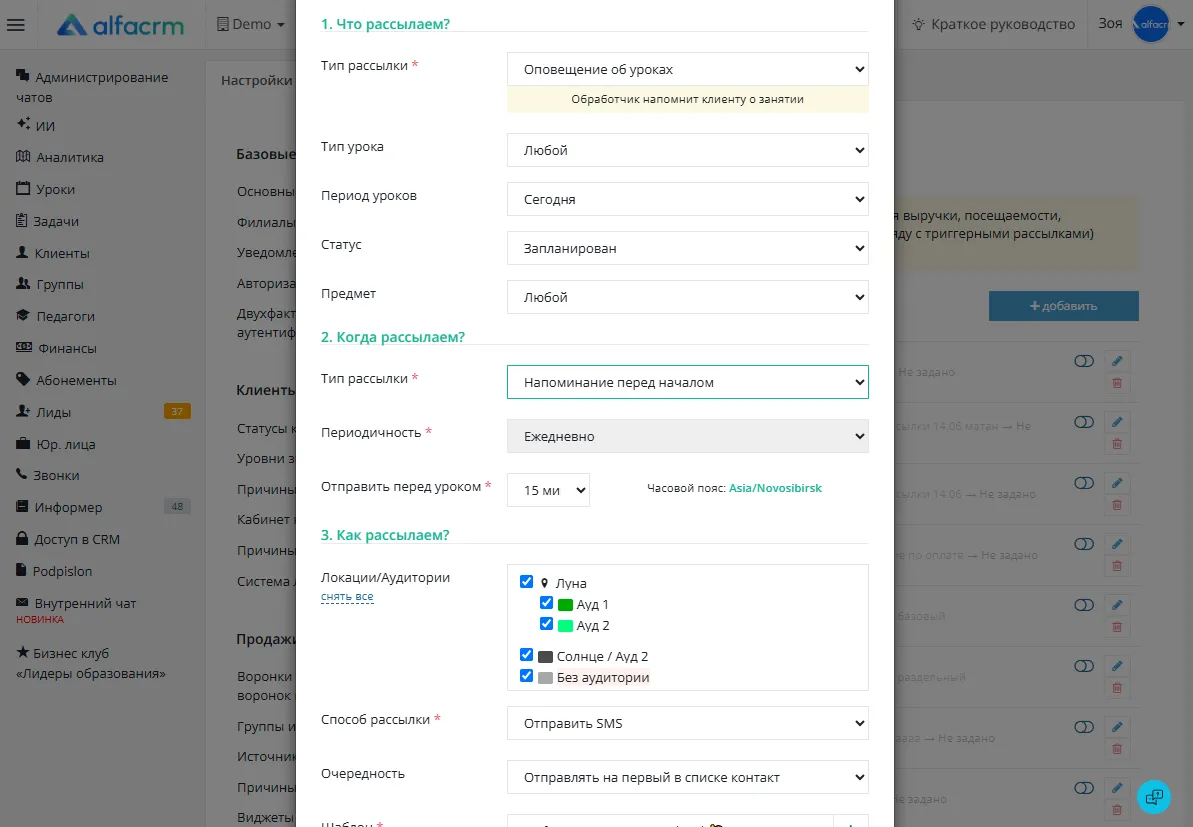This screenshot has height=827, width=1193.
Task: Click the alfacrm logo
Action: pyautogui.click(x=120, y=25)
